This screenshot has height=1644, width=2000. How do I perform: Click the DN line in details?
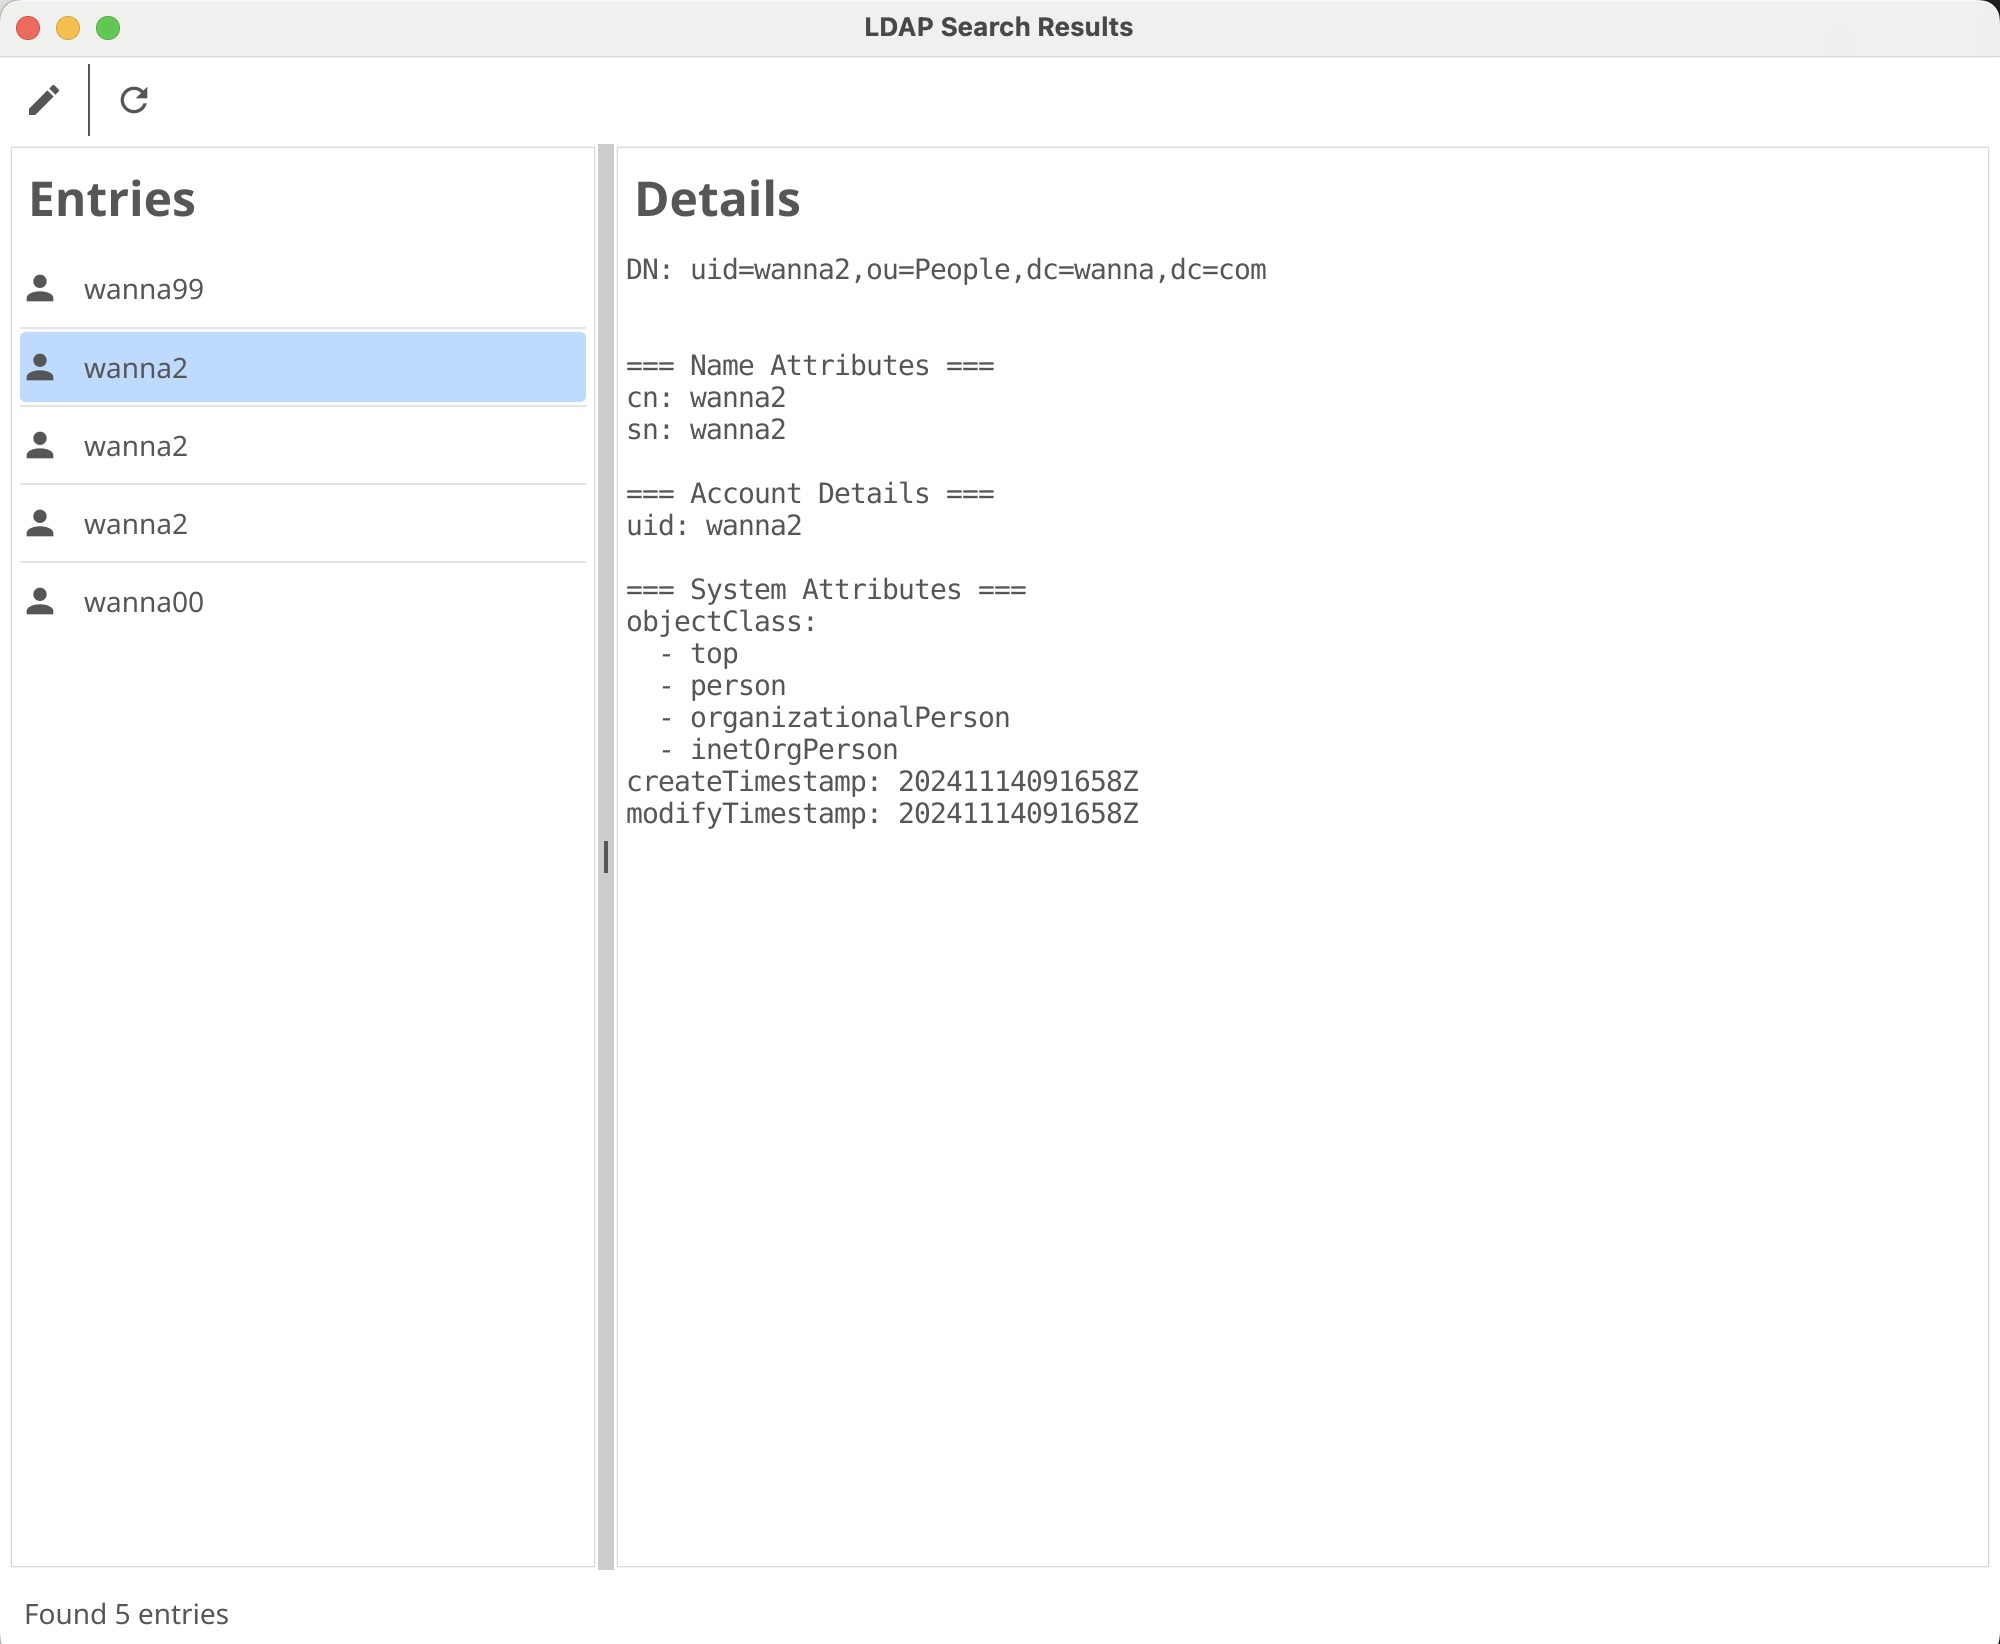pyautogui.click(x=946, y=270)
